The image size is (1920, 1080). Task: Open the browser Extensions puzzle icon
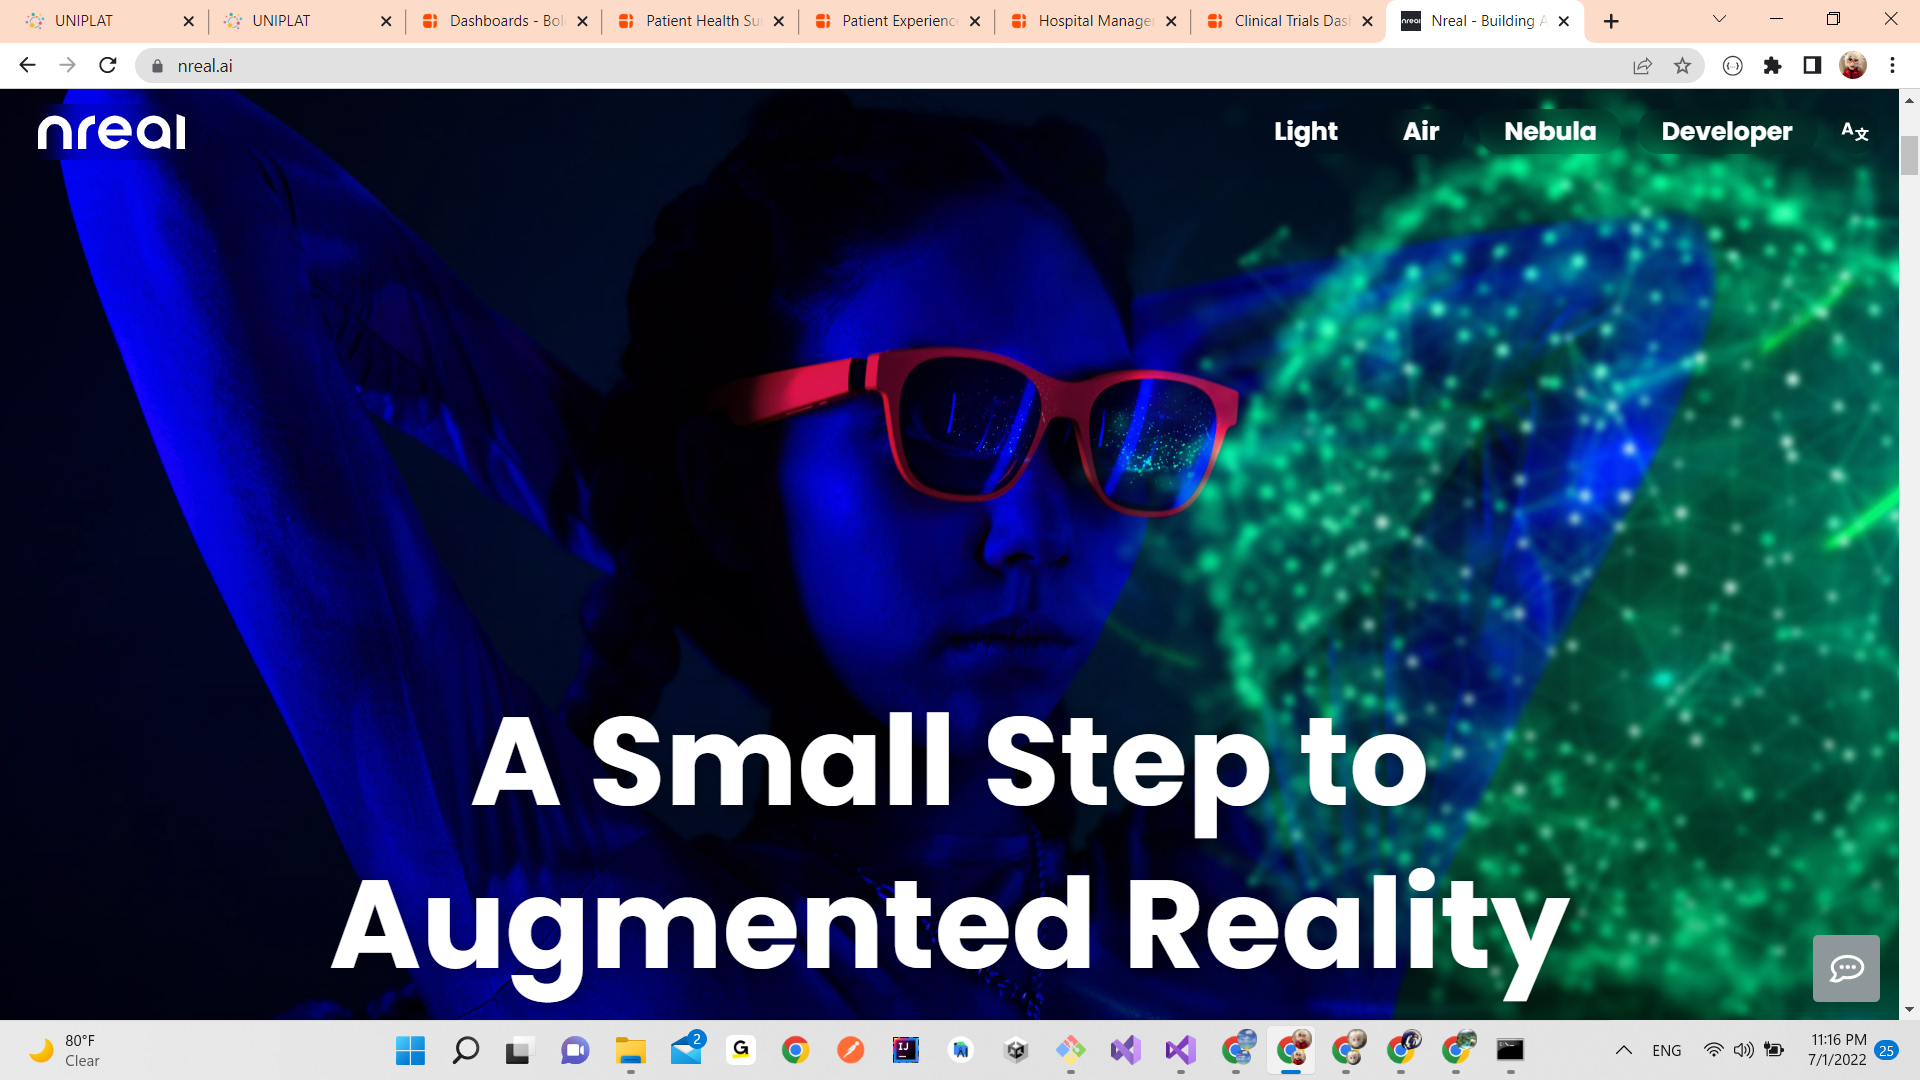point(1772,66)
